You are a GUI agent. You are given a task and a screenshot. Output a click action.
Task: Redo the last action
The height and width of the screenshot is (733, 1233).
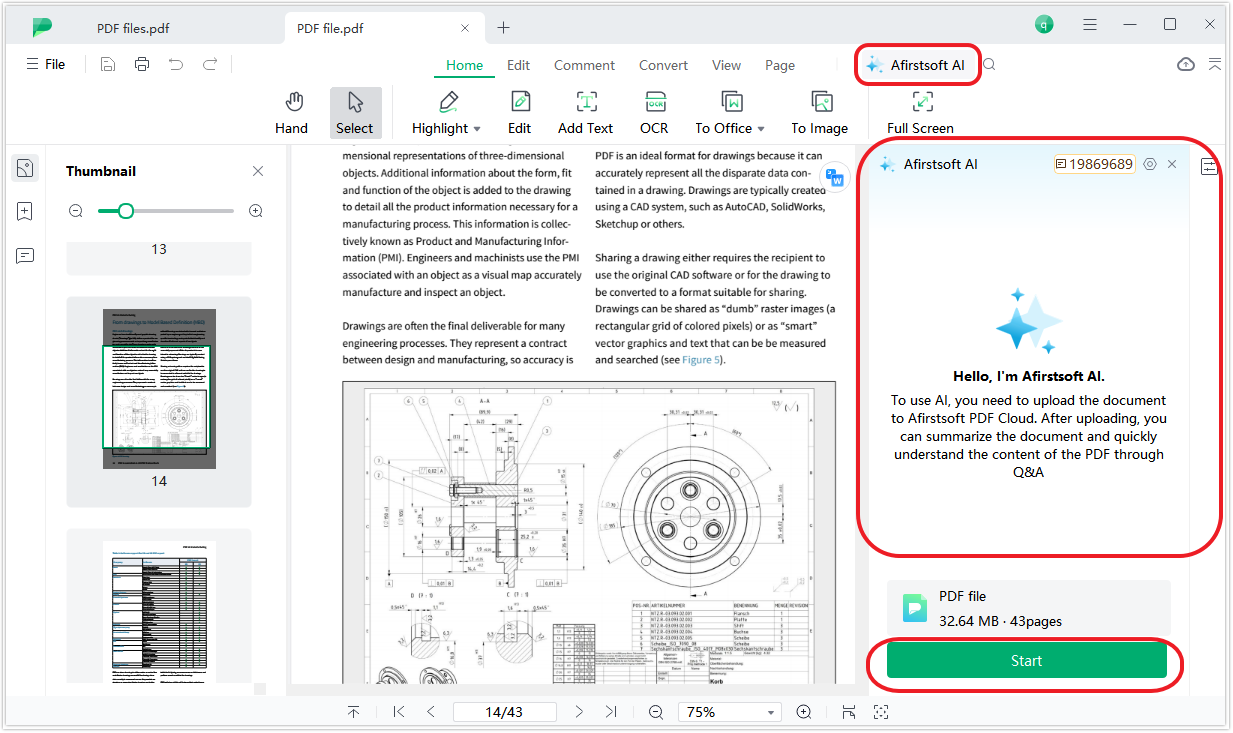[210, 64]
